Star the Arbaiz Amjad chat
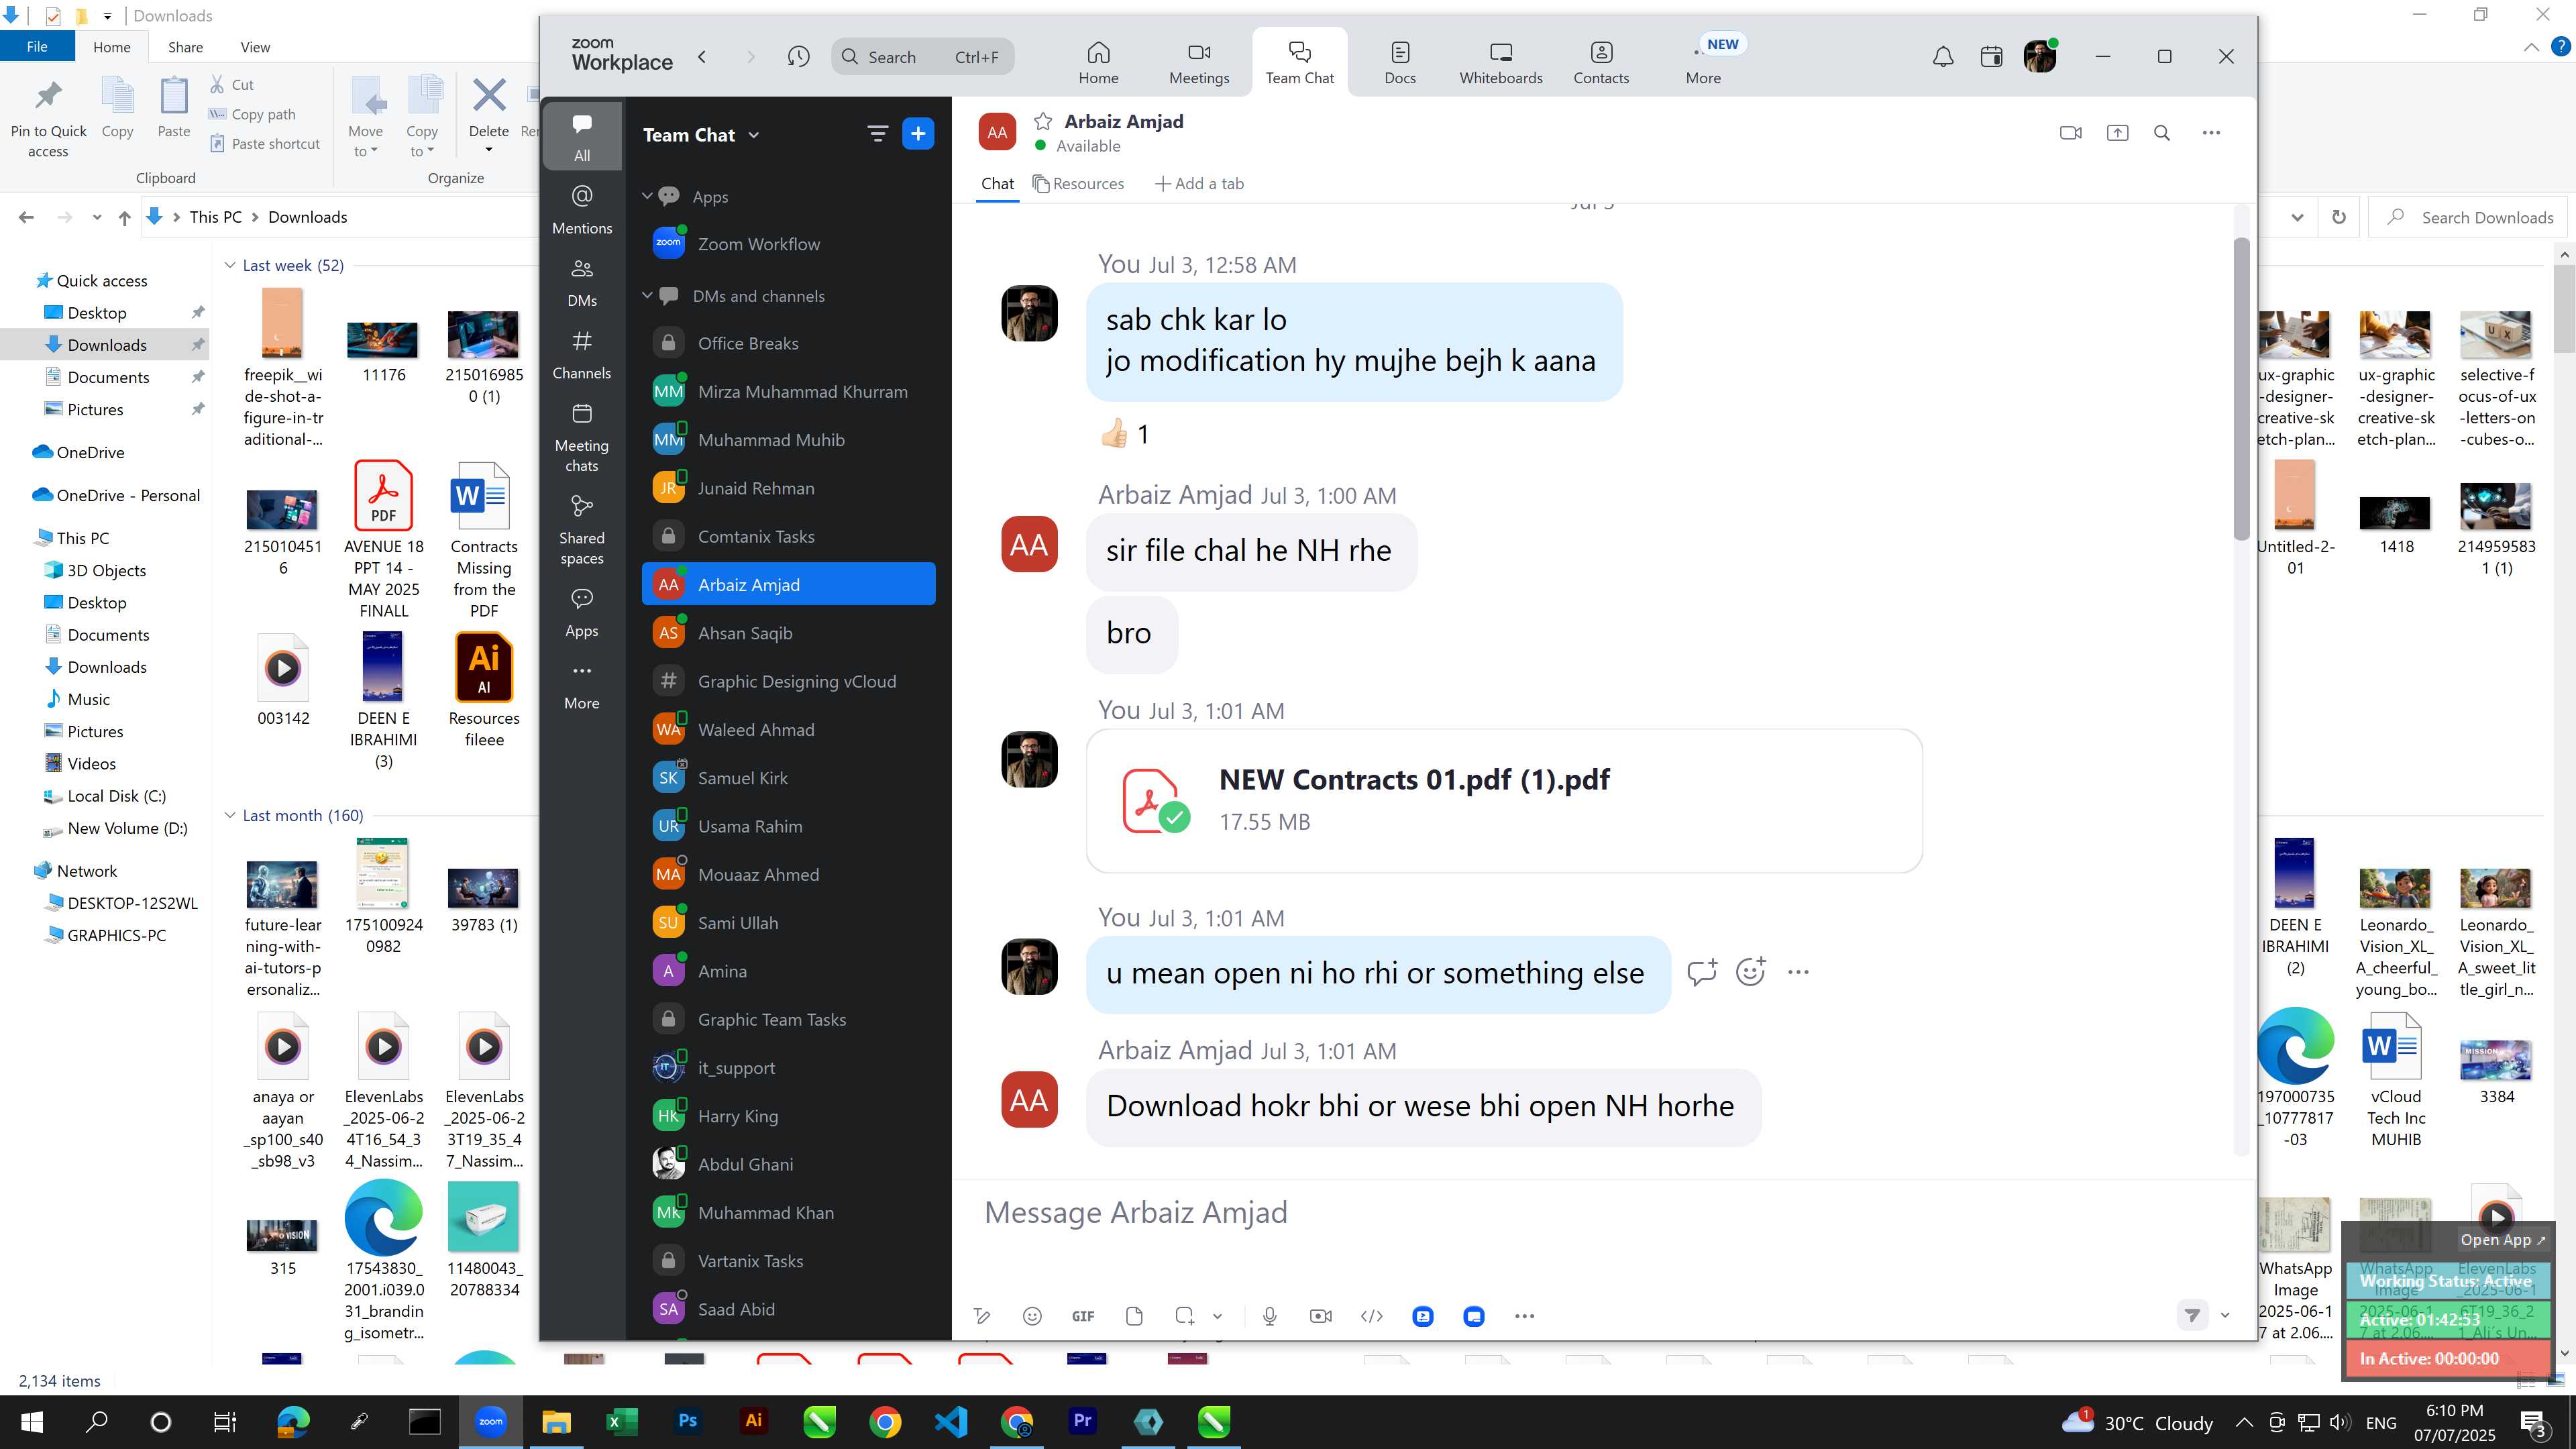Viewport: 2576px width, 1449px height. click(x=1043, y=121)
